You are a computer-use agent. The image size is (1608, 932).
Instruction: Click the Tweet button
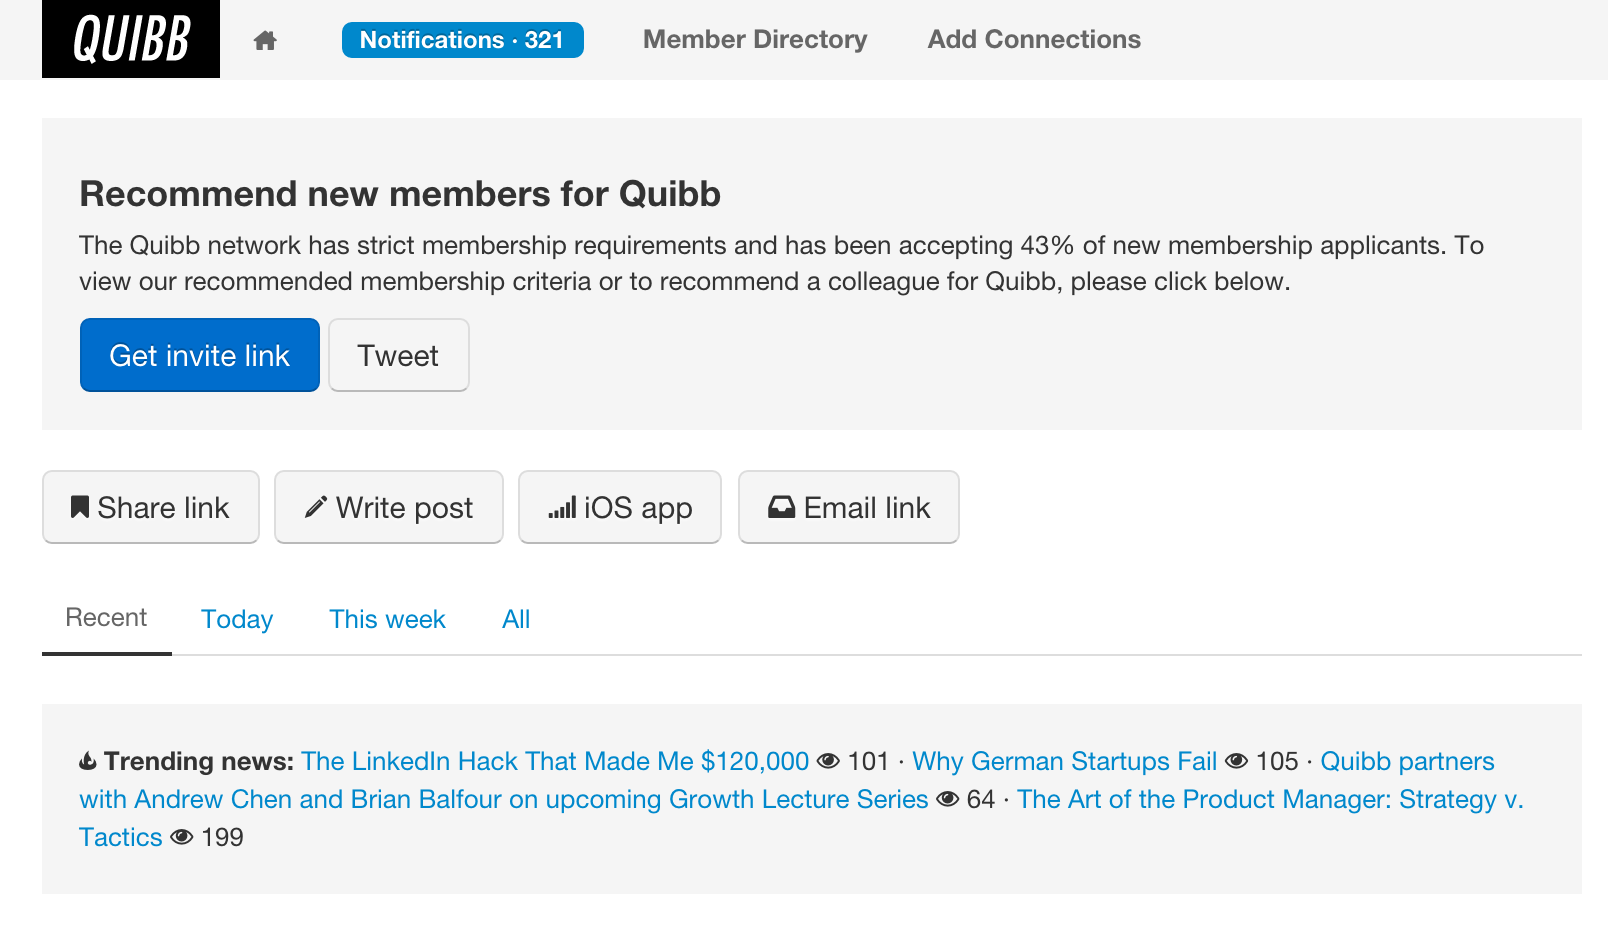tap(398, 355)
